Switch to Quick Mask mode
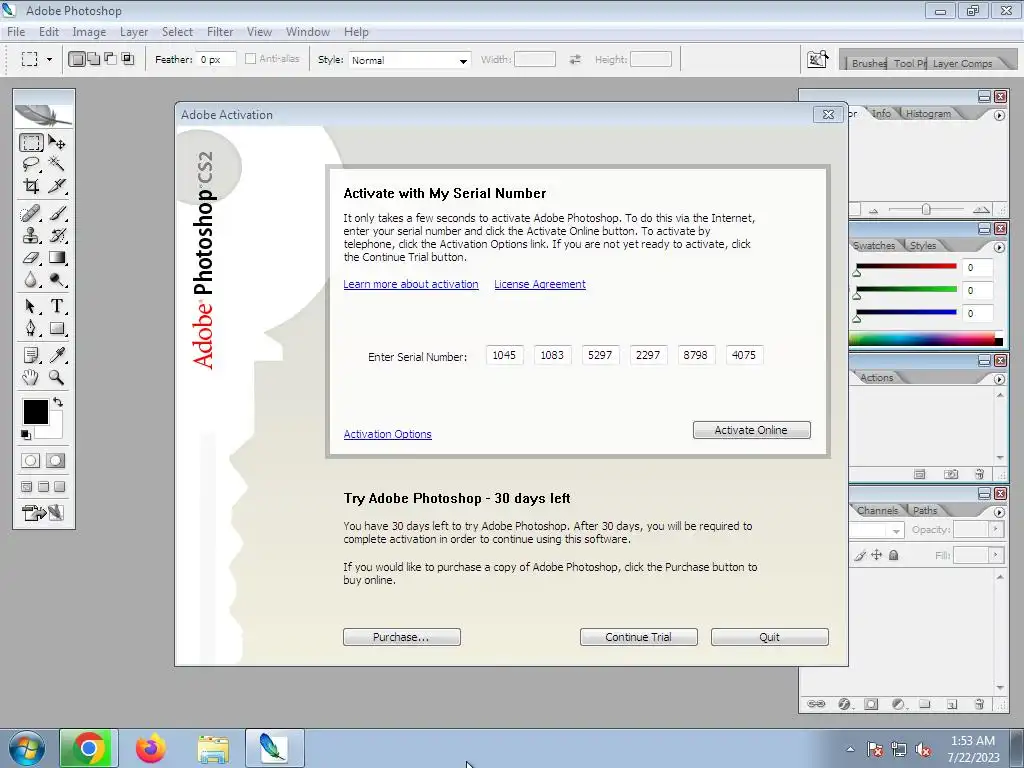 click(x=56, y=460)
